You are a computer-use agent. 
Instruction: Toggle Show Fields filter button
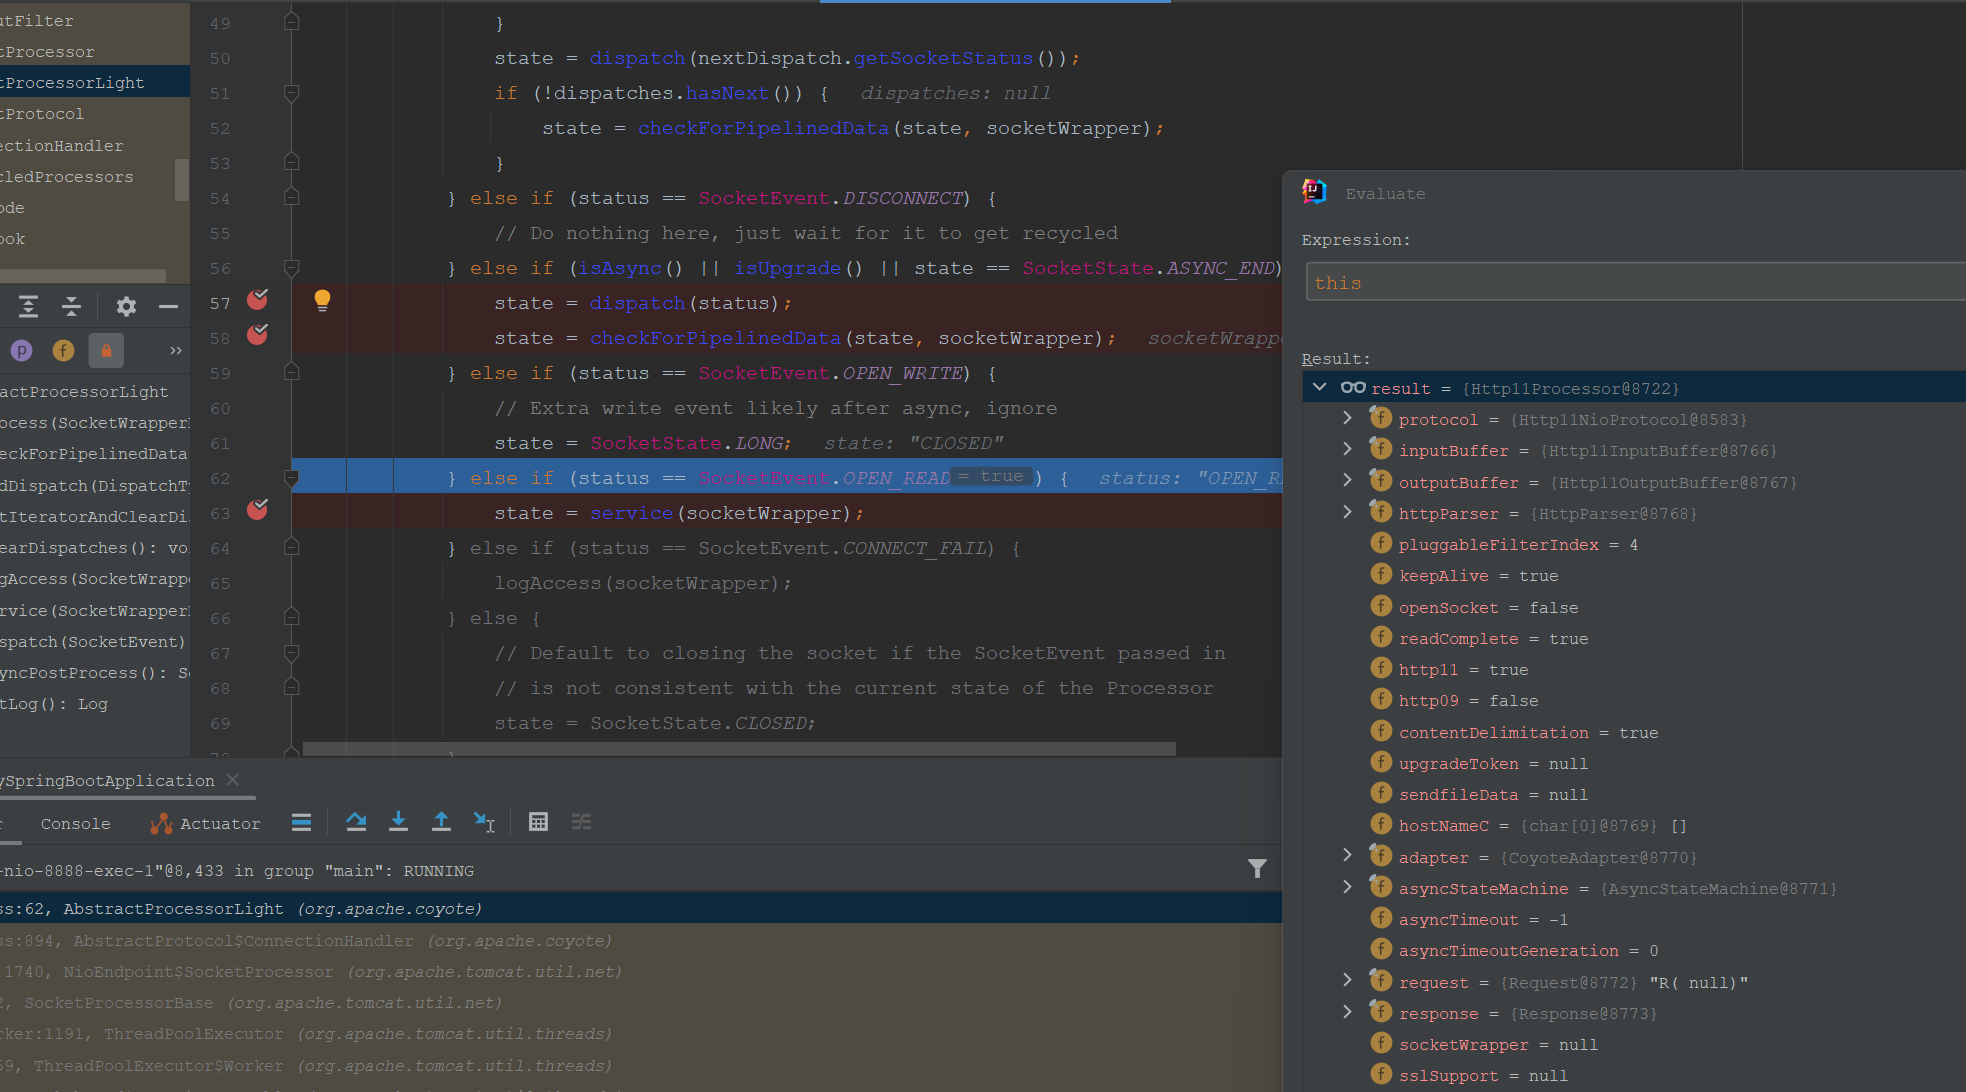tap(63, 350)
